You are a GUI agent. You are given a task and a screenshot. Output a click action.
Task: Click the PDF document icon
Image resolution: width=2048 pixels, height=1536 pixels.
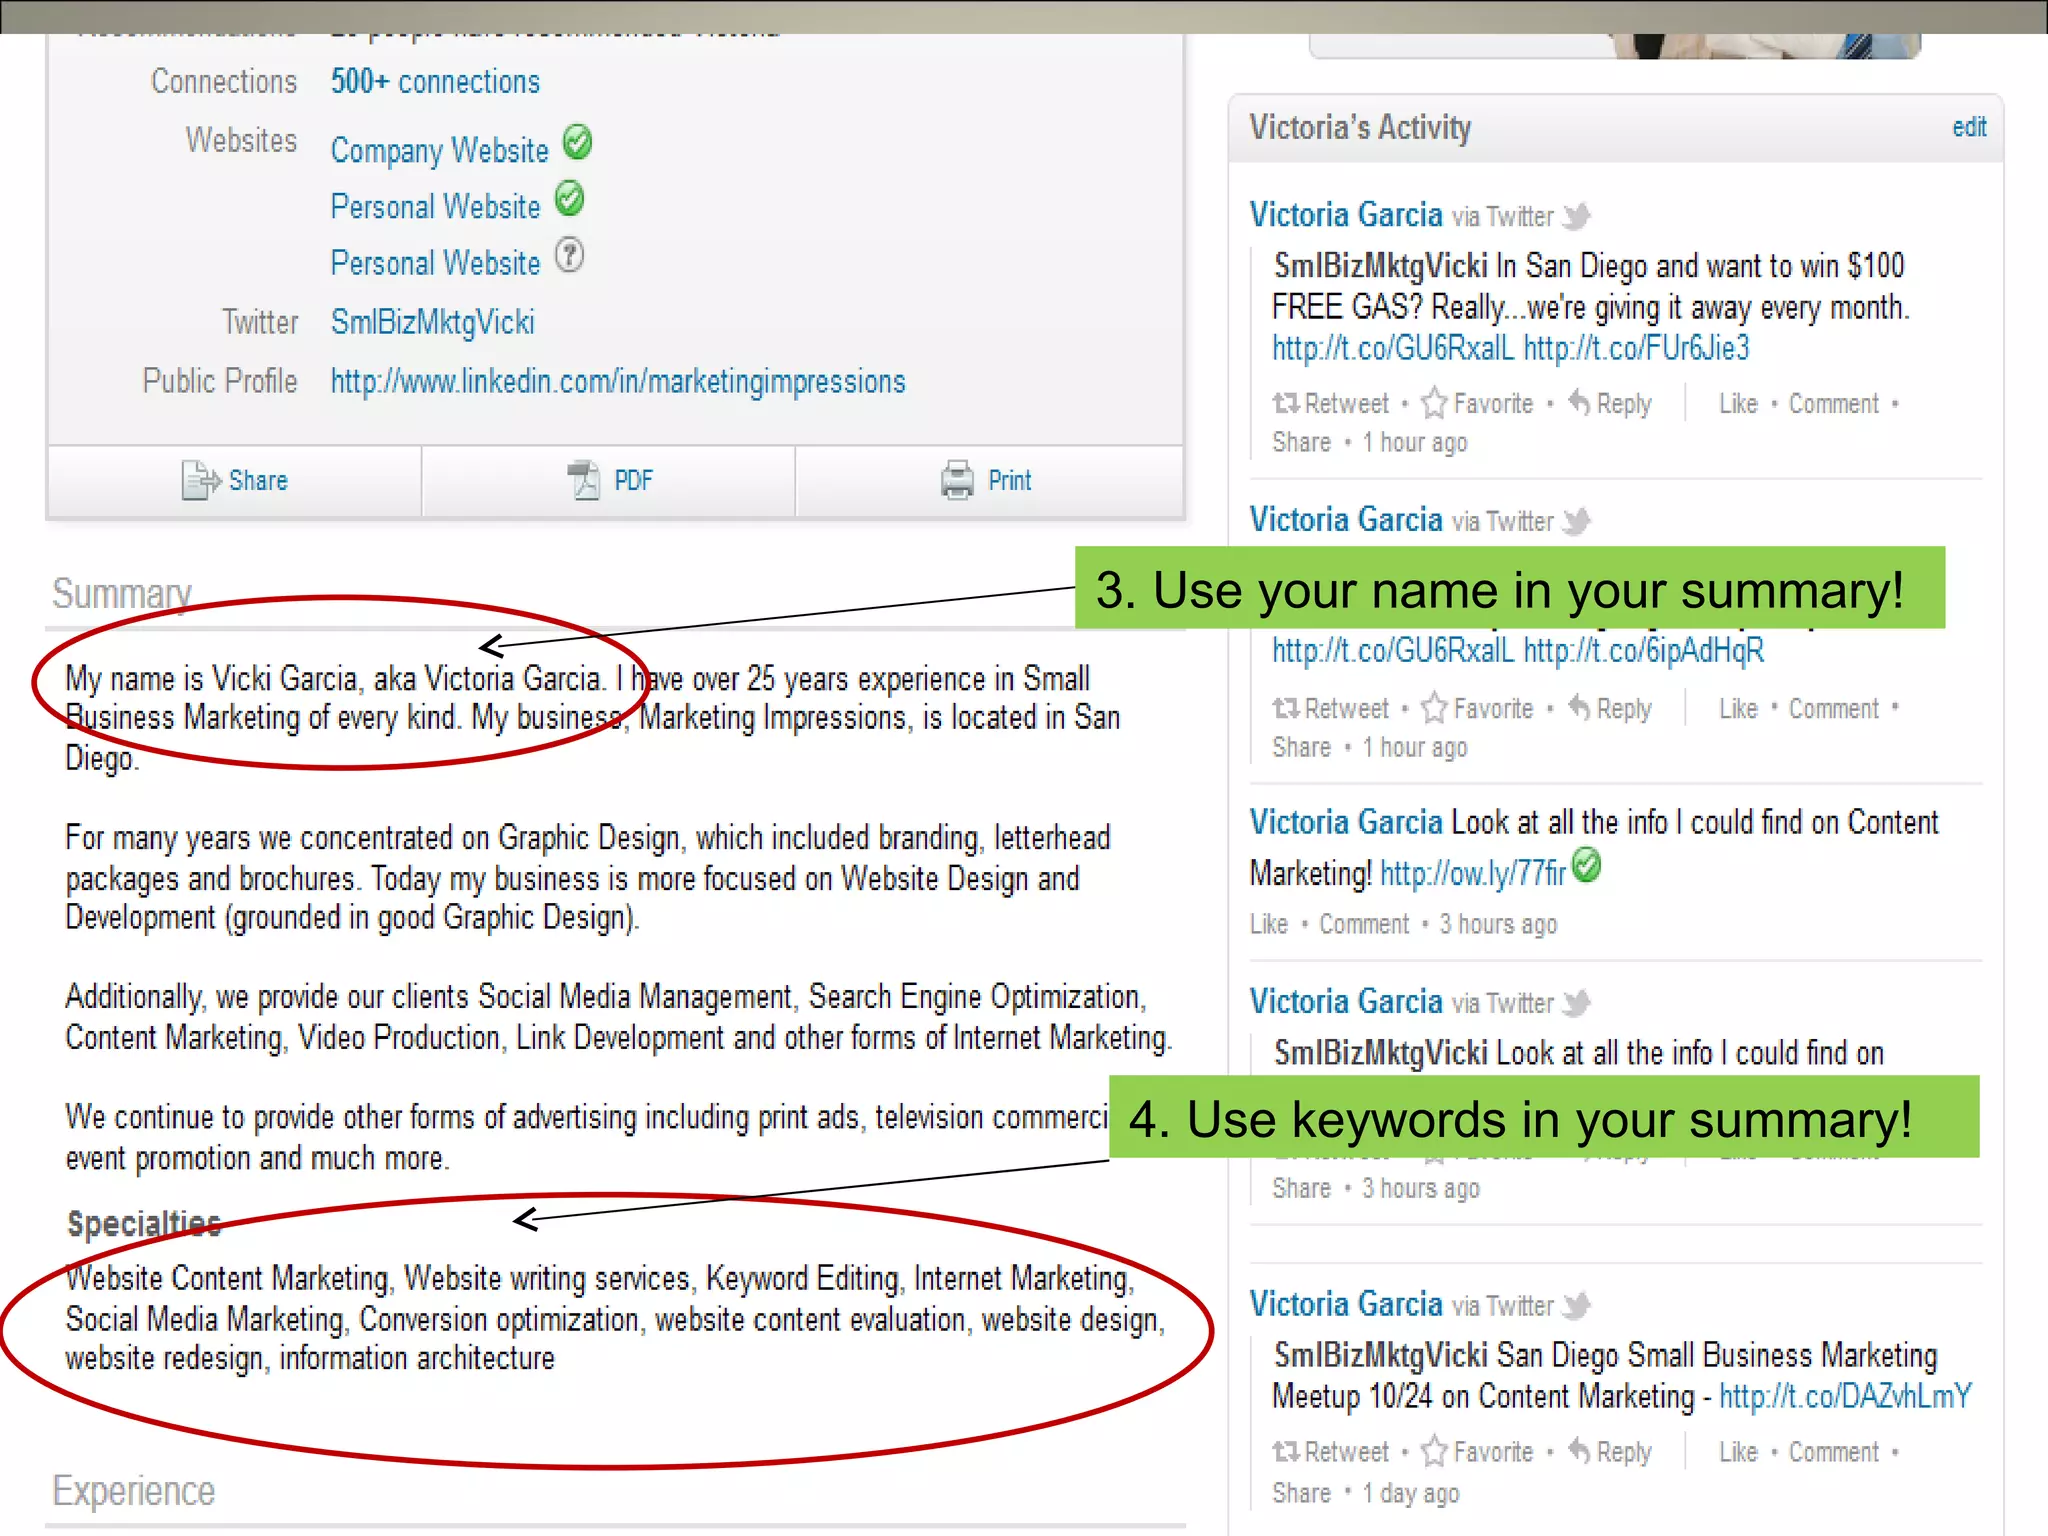pos(585,480)
